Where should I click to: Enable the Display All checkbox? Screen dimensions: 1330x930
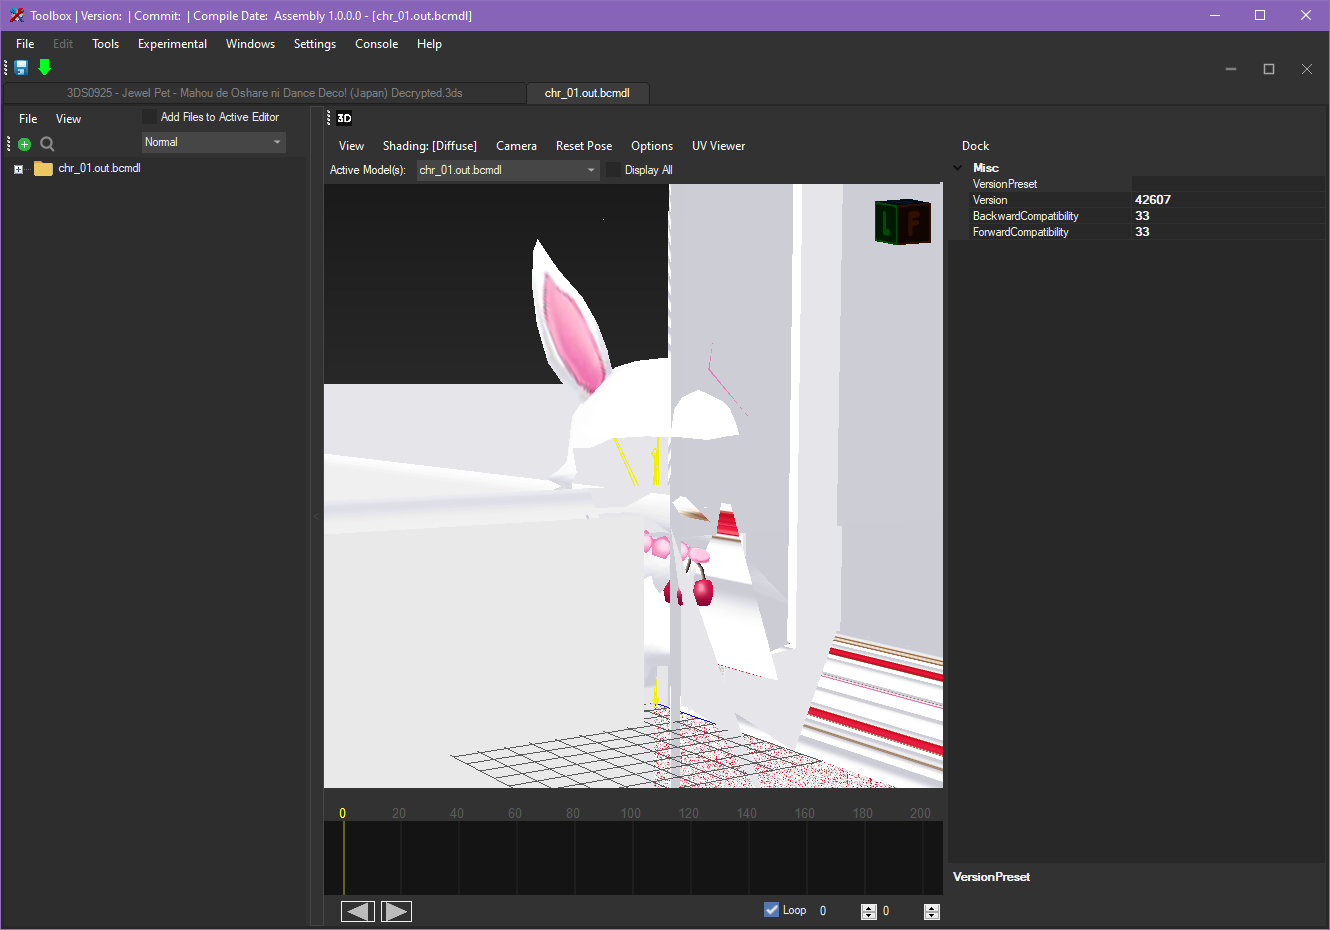(613, 170)
